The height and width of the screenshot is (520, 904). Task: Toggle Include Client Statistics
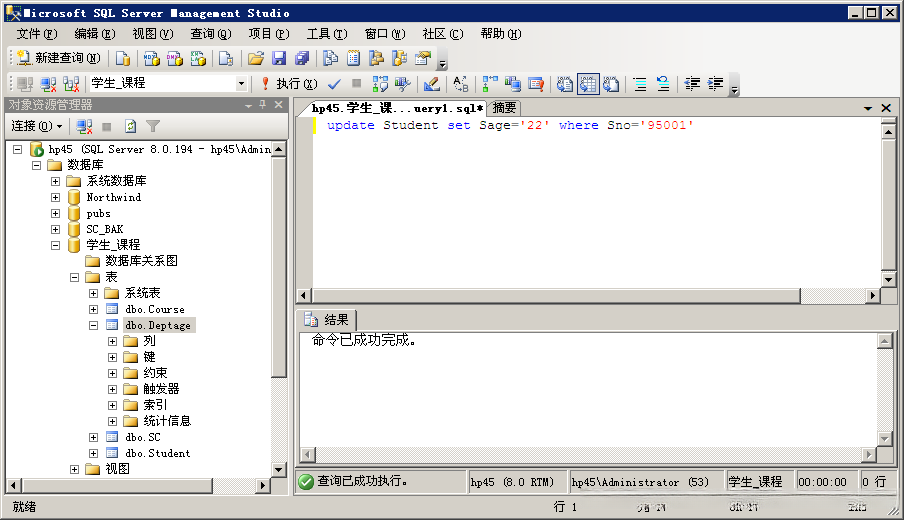coord(513,84)
